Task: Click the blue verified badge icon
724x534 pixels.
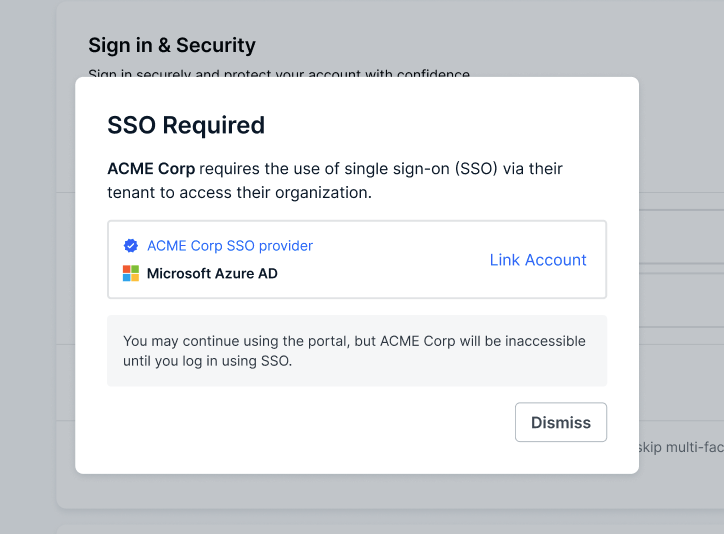Action: click(130, 246)
